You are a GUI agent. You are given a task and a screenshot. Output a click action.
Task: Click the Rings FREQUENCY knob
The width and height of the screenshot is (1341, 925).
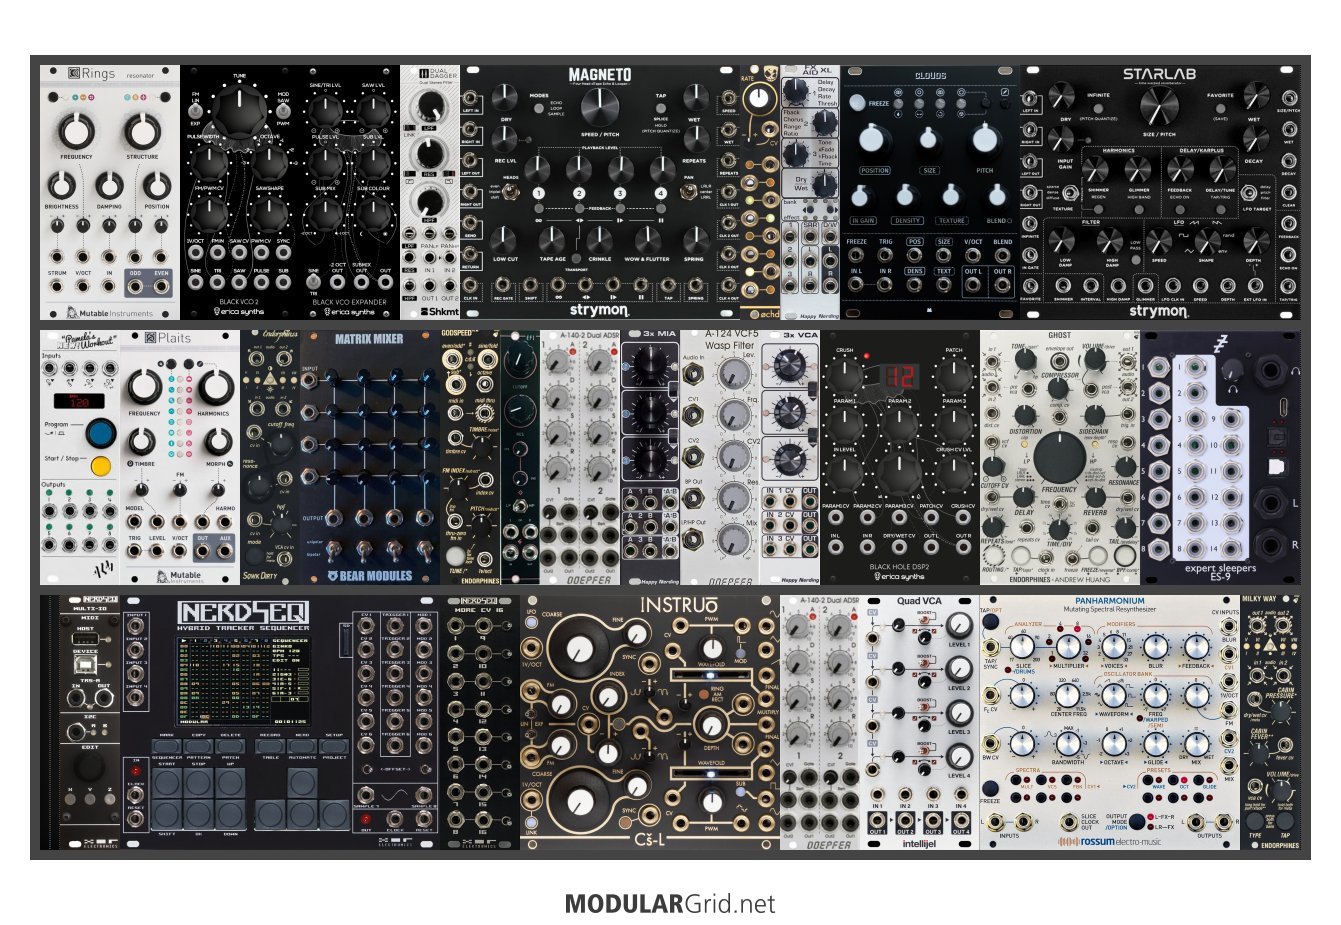pos(75,131)
